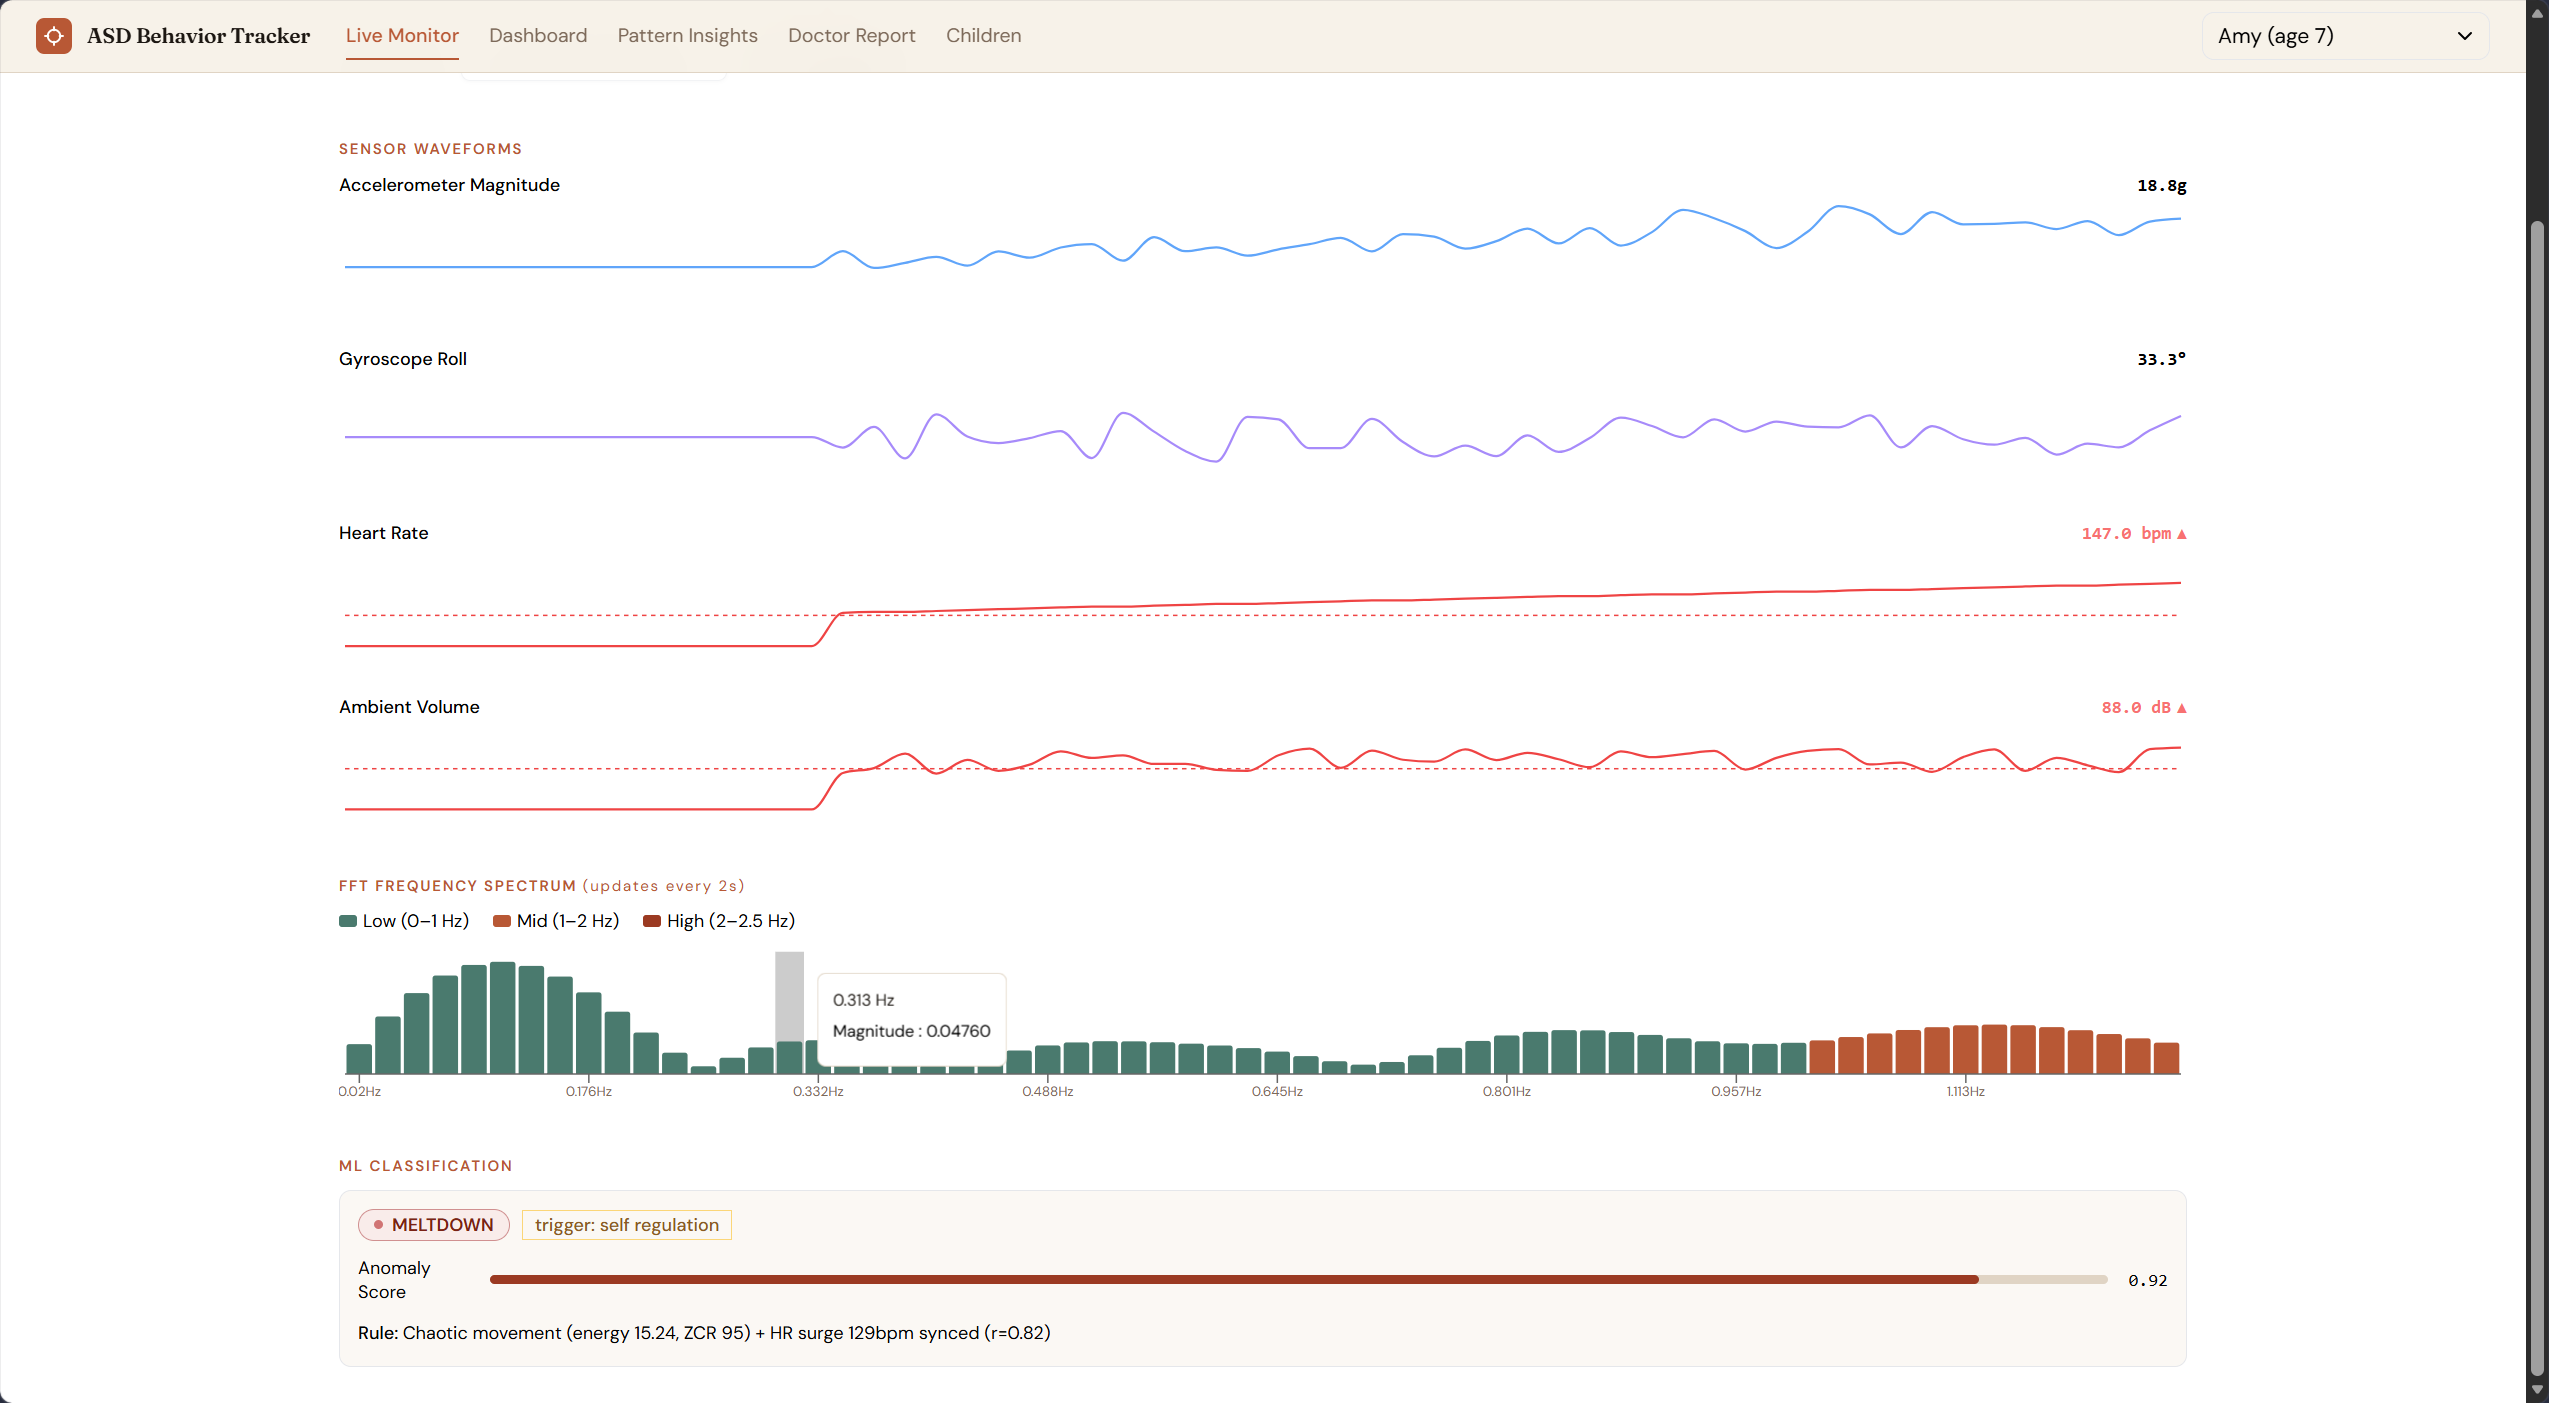The image size is (2549, 1403).
Task: Click the ambient volume upward alert triangle
Action: coord(2181,708)
